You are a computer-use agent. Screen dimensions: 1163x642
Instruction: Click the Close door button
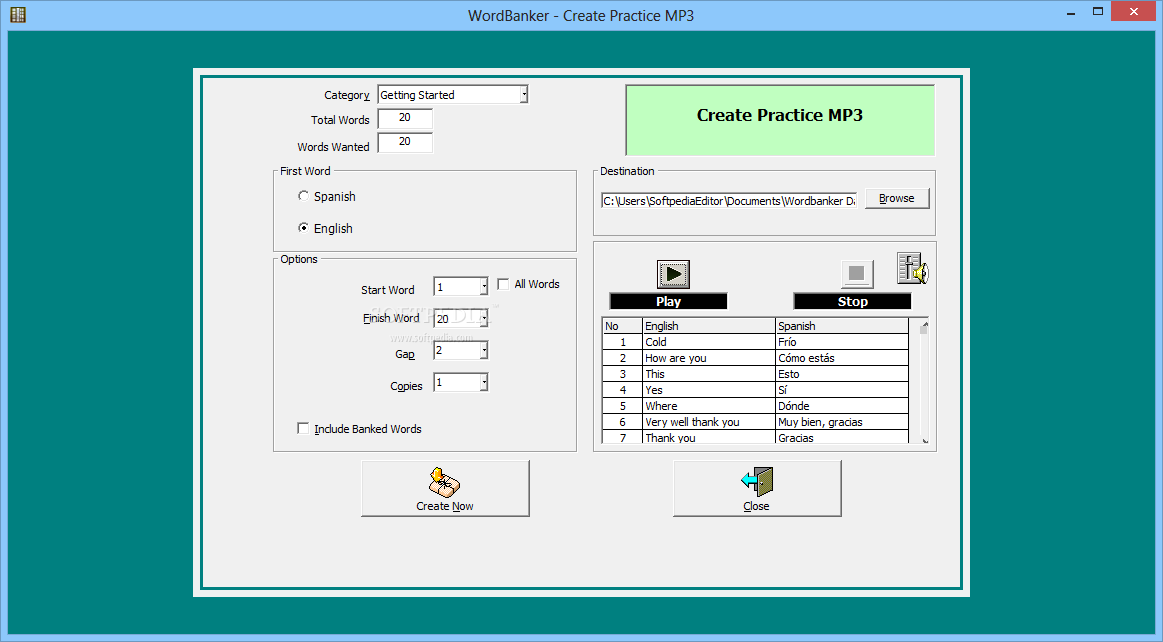(757, 488)
